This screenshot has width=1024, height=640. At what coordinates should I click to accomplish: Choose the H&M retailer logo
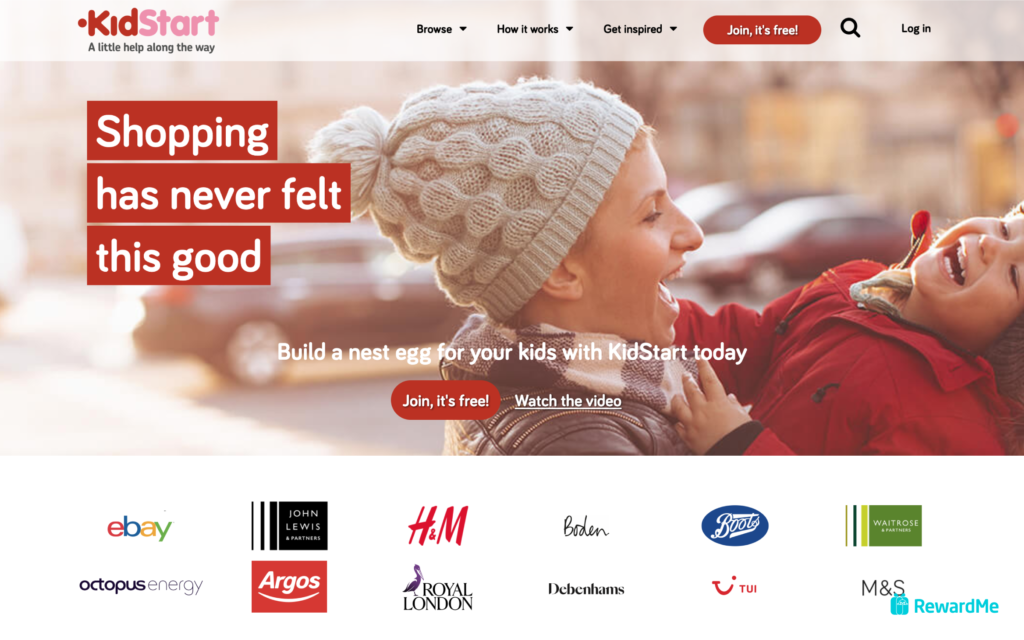[438, 526]
